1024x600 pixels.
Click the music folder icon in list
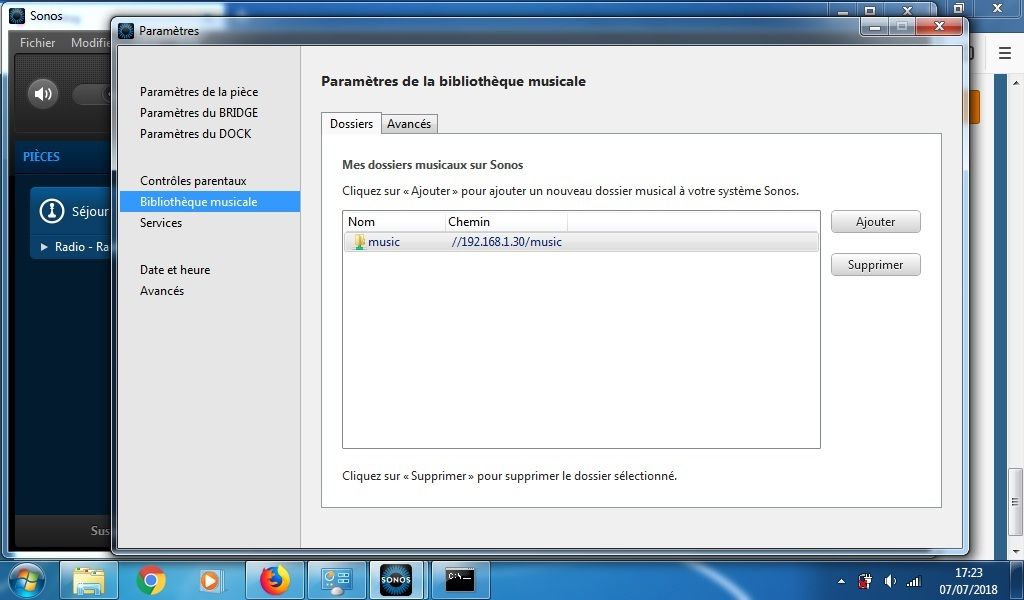pyautogui.click(x=359, y=242)
